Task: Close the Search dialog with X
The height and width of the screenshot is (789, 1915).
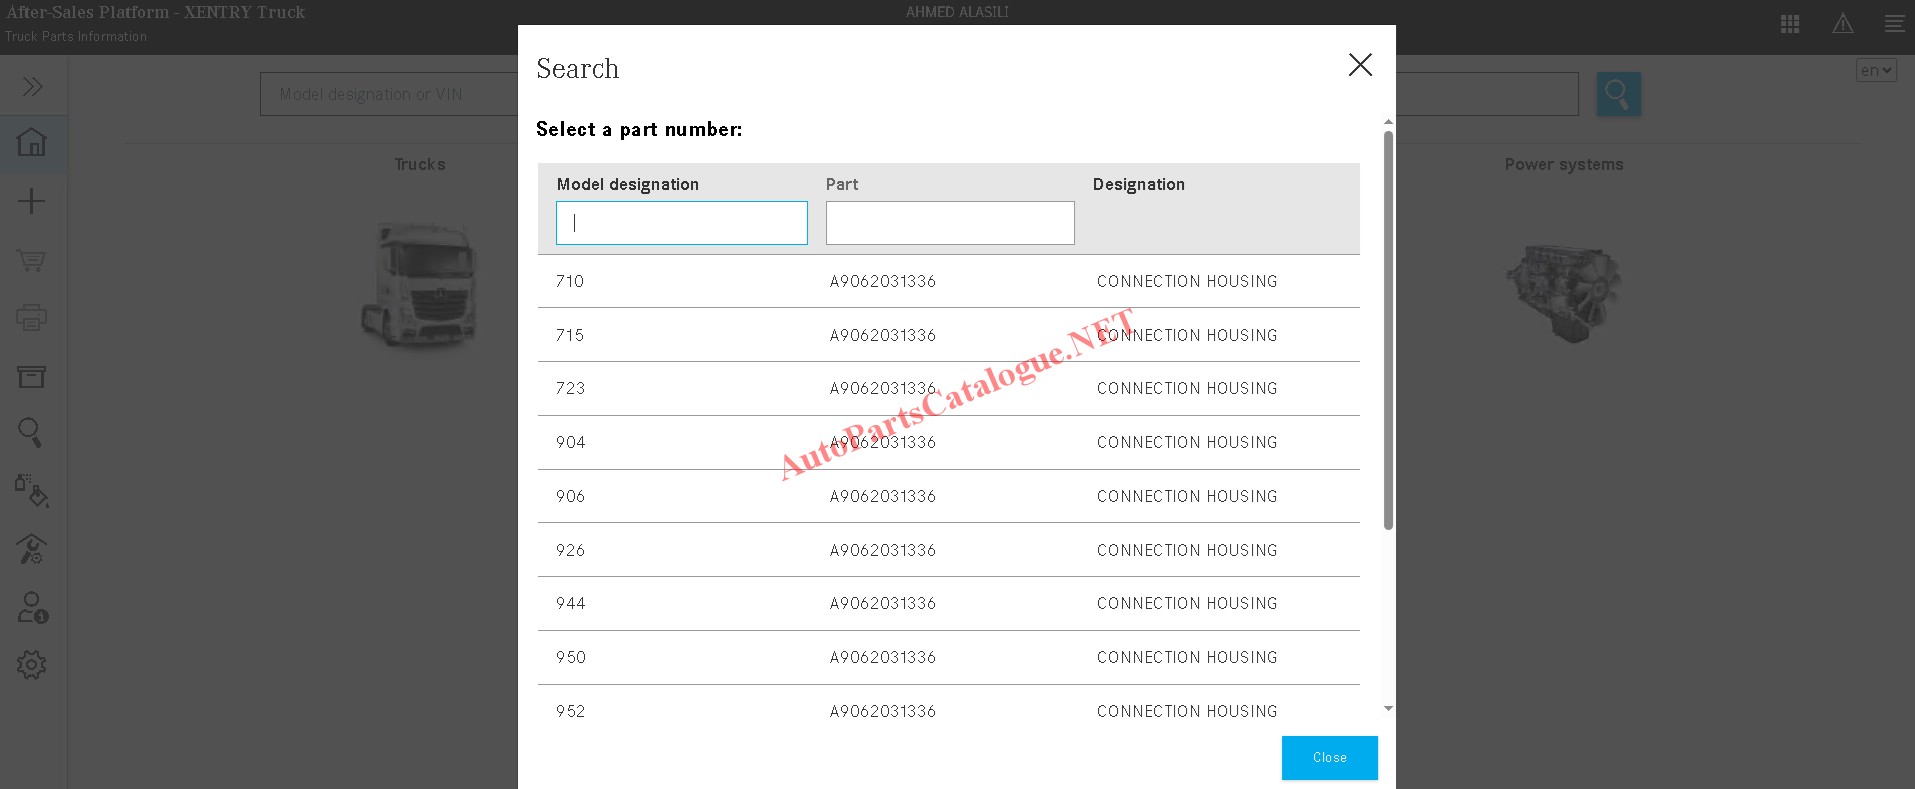Action: point(1360,65)
